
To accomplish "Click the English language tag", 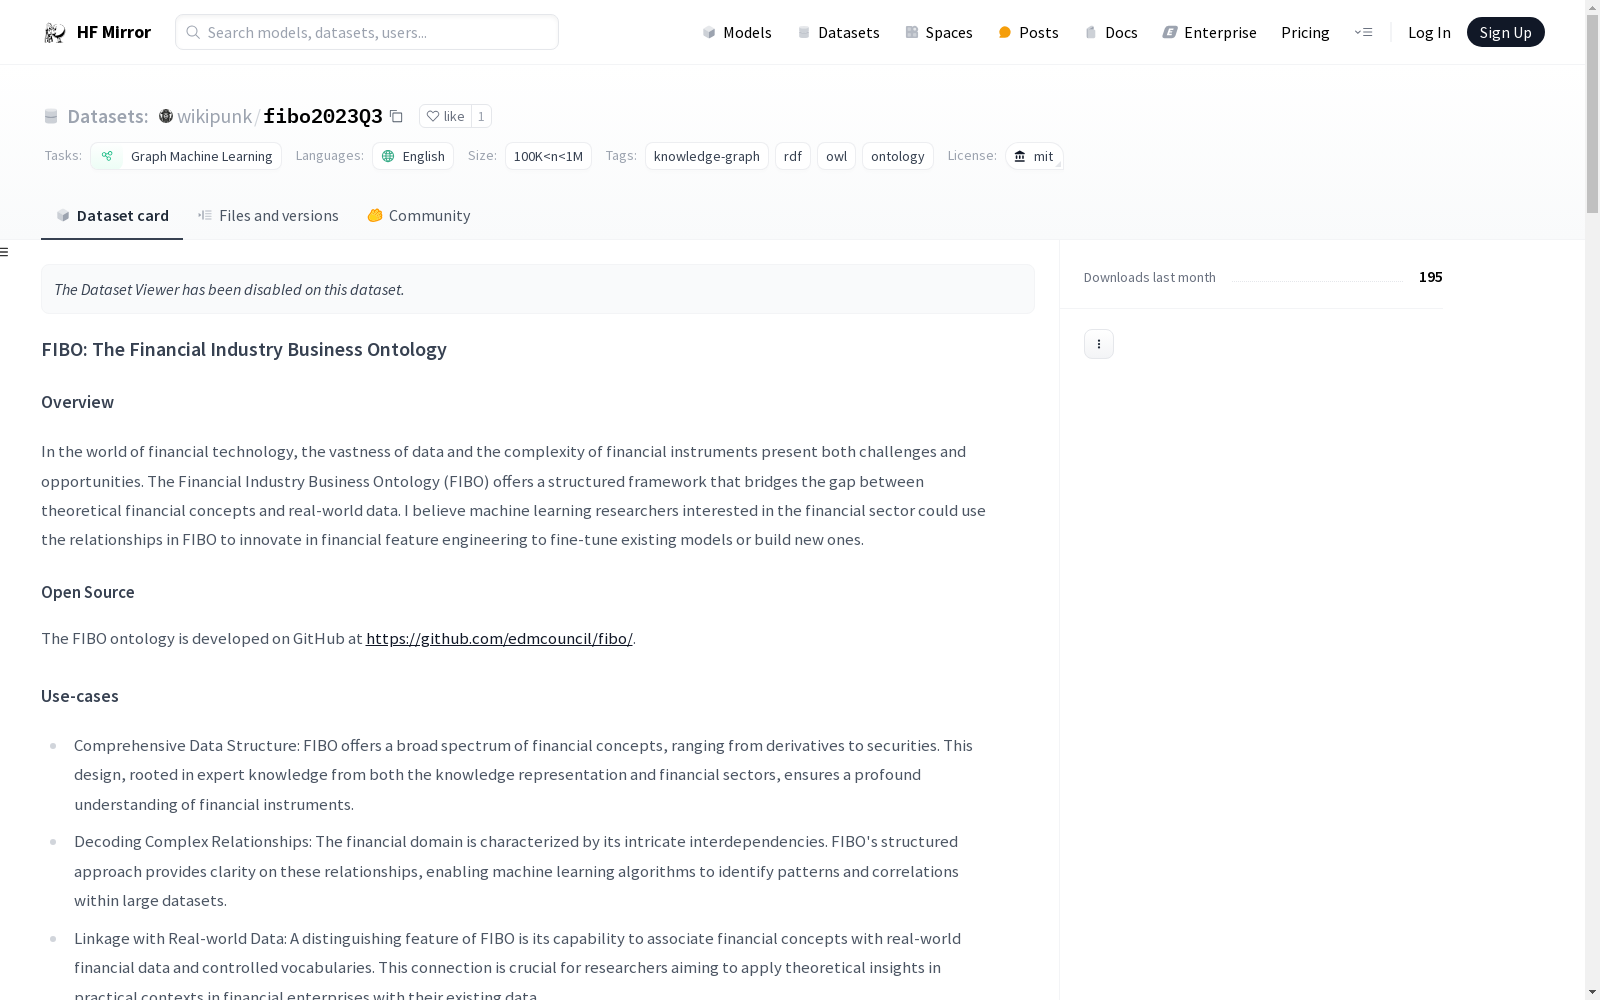I will pos(413,156).
